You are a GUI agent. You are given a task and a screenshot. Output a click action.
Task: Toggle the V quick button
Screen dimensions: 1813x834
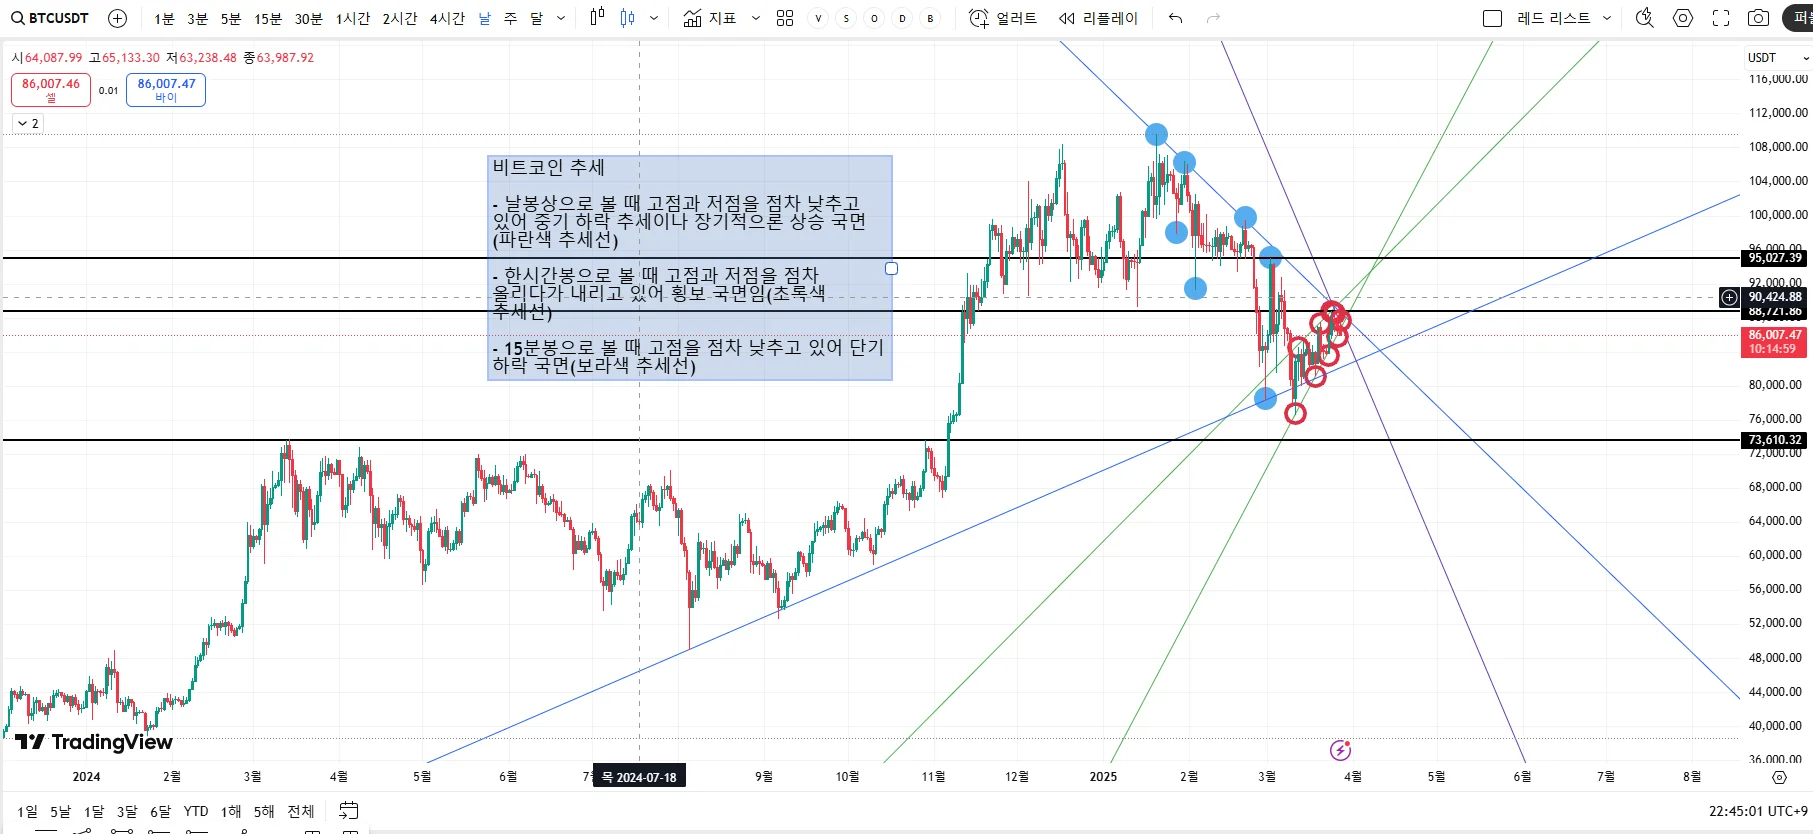click(818, 18)
